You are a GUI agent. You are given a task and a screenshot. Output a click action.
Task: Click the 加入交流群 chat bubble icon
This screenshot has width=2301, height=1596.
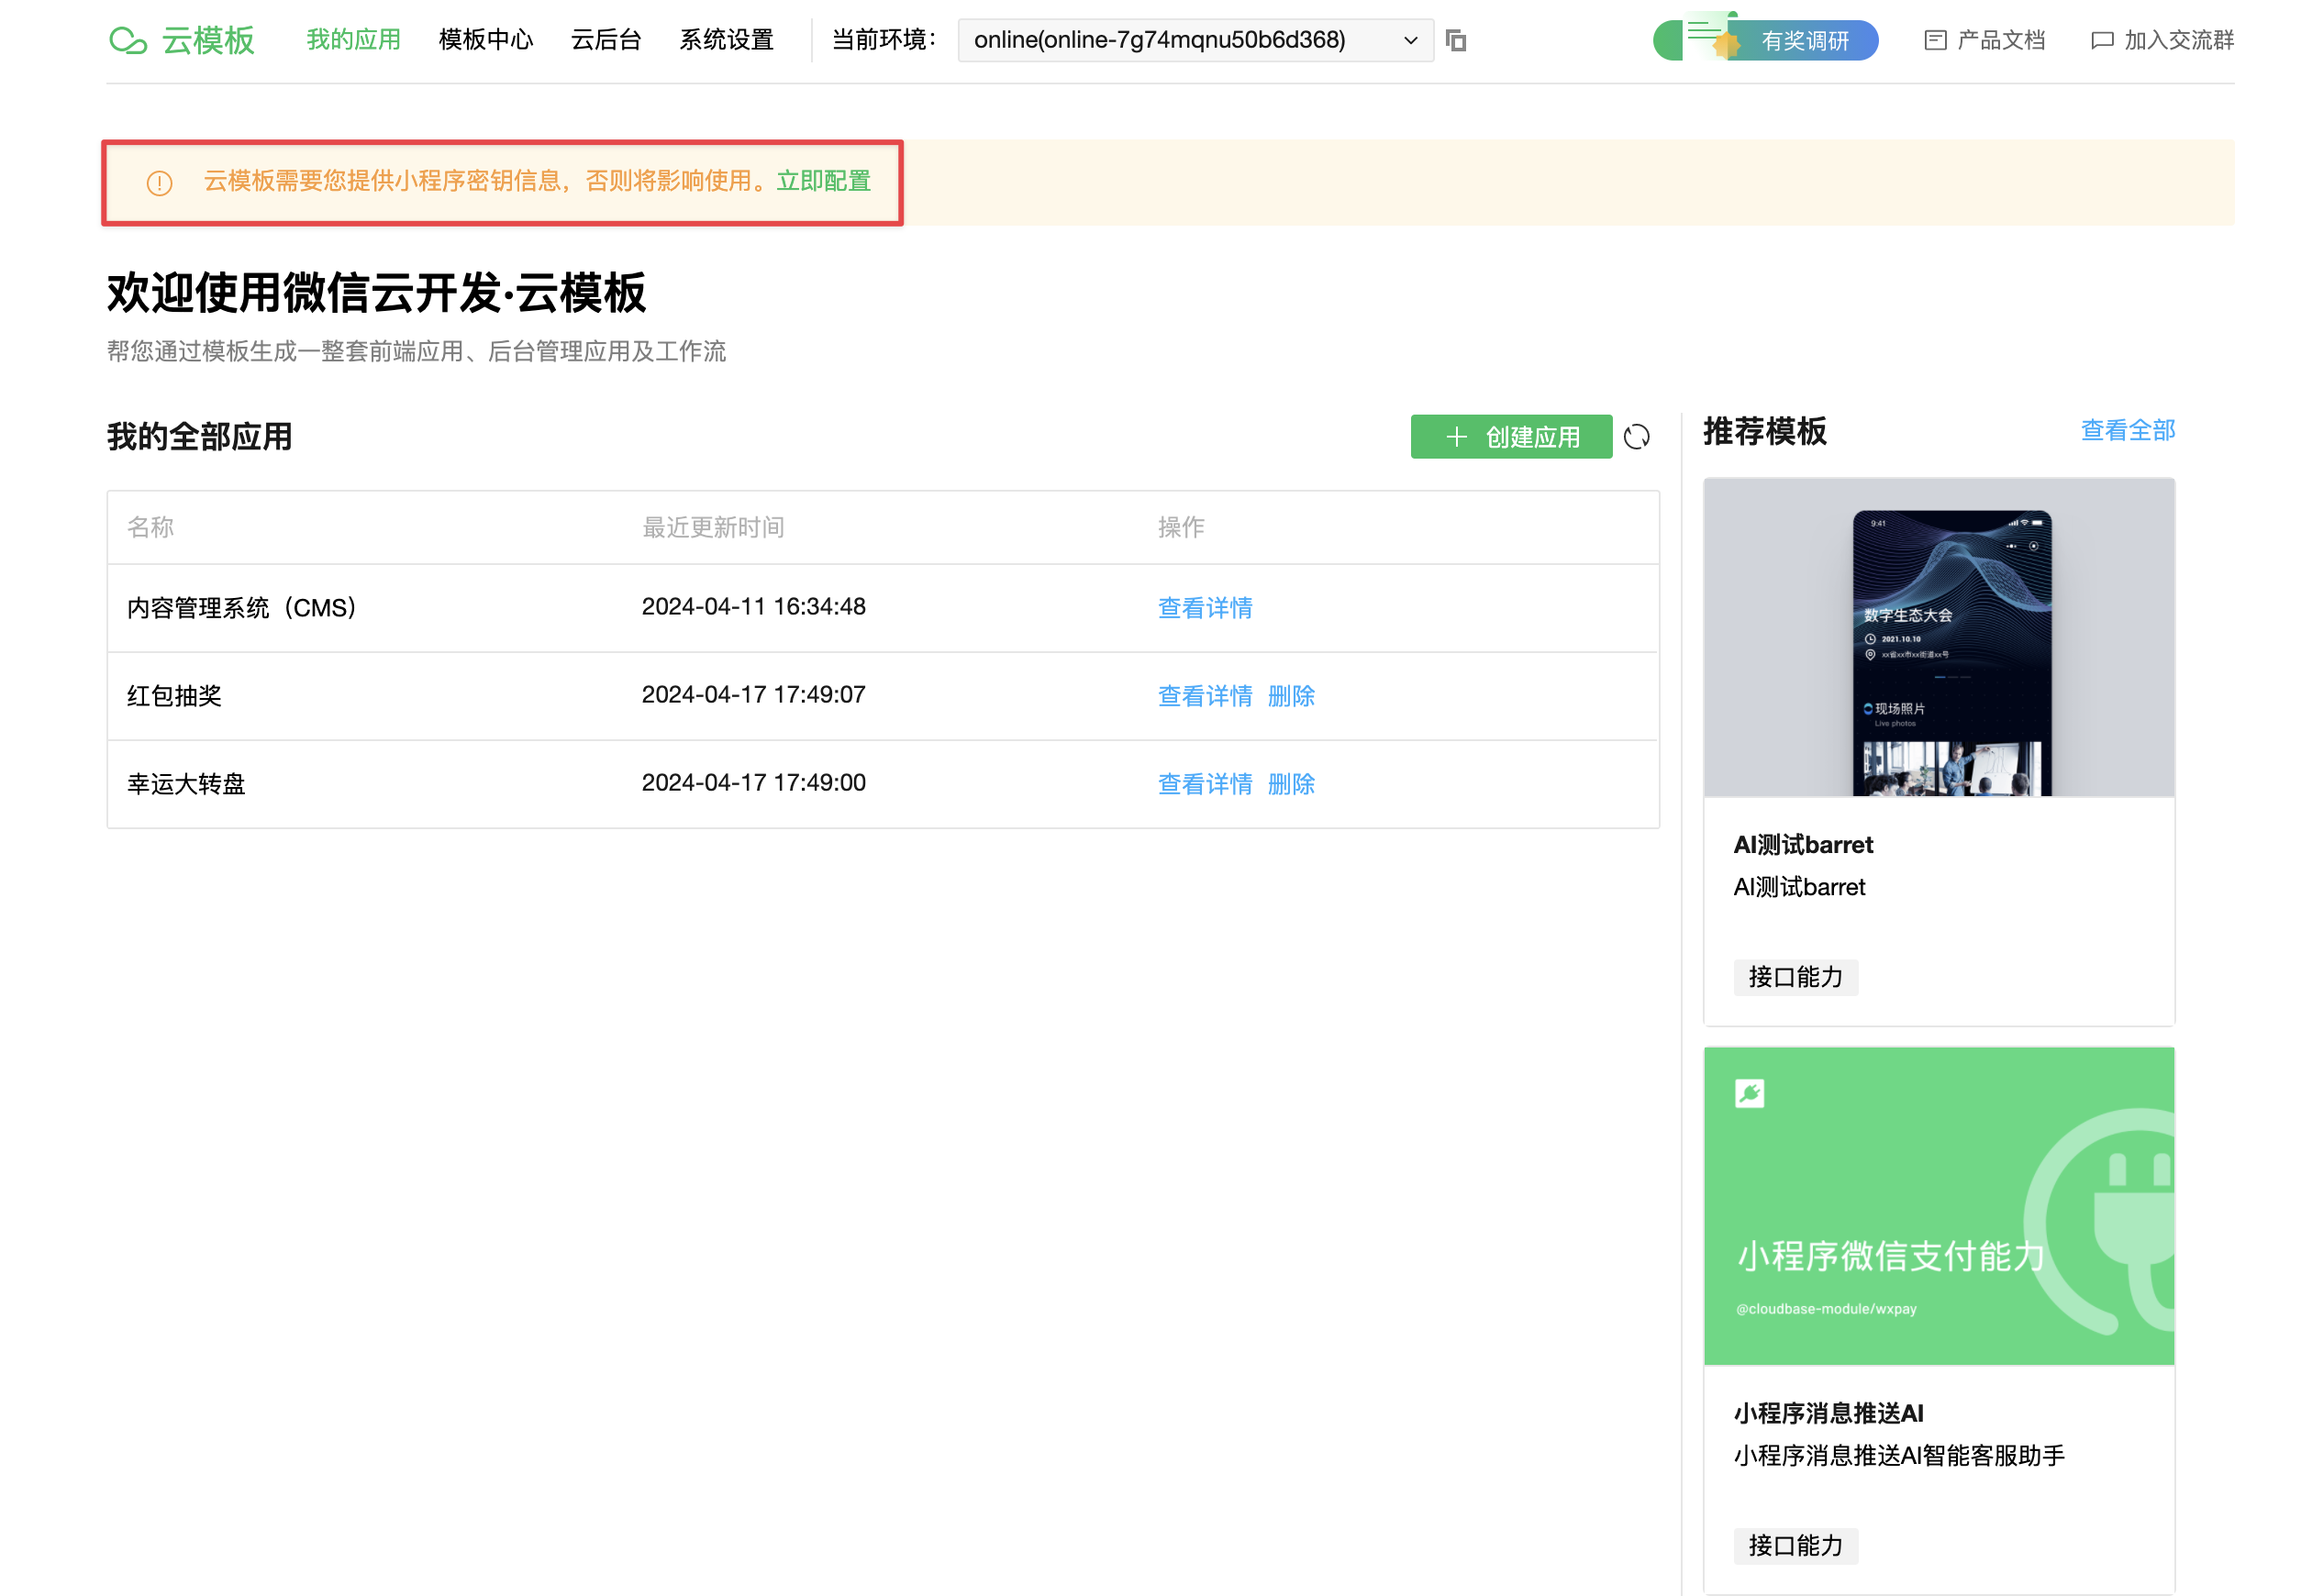pos(2101,40)
